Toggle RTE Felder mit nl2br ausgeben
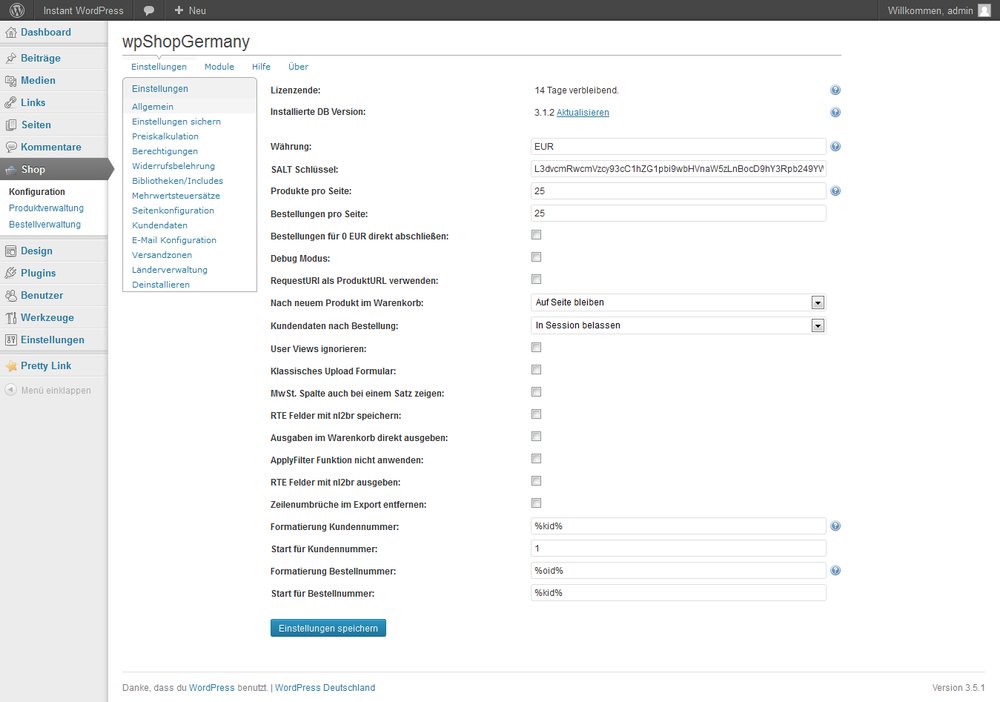1000x702 pixels. [536, 481]
